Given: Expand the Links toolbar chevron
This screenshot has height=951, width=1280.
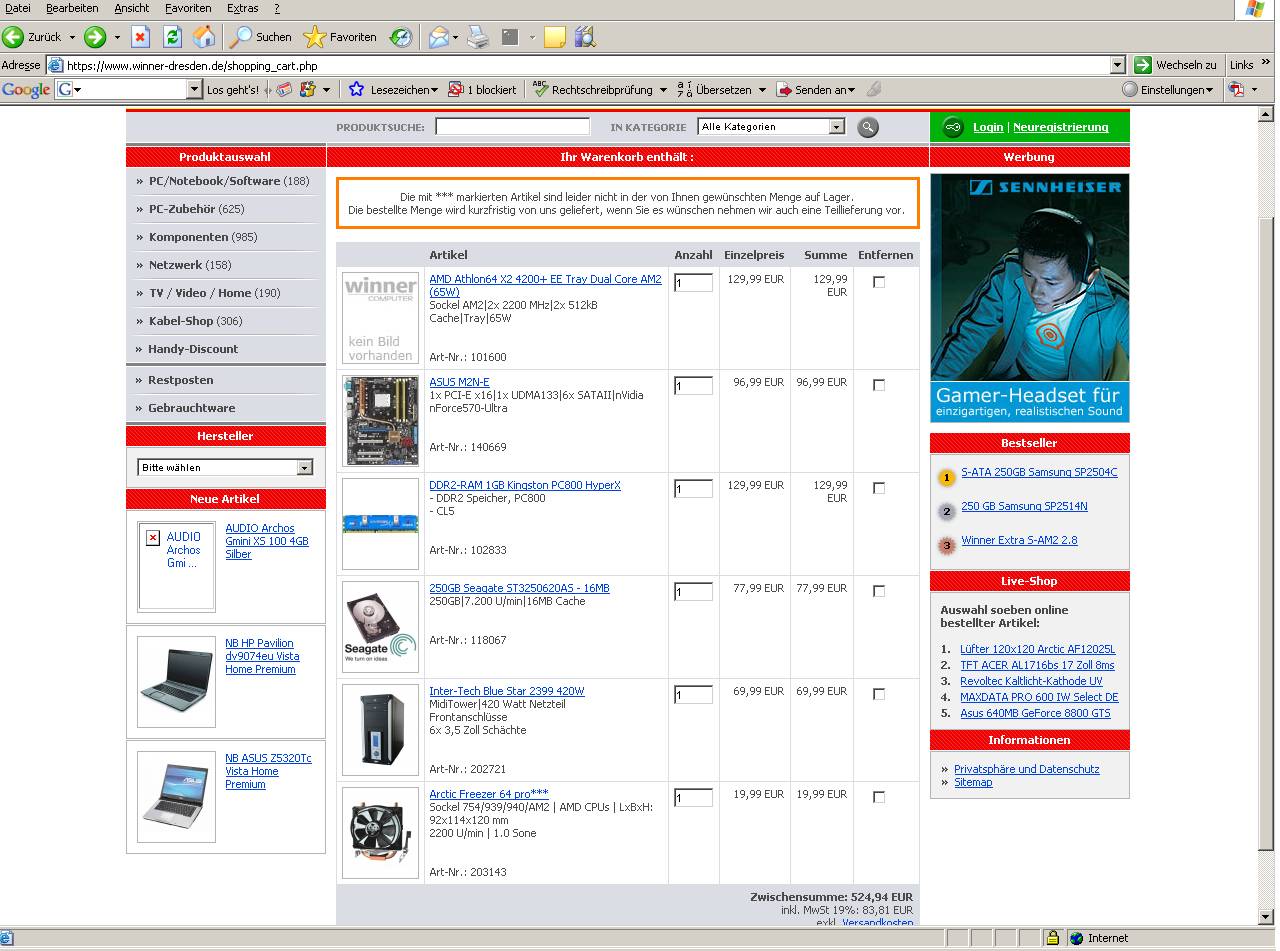Looking at the screenshot, I should tap(1265, 63).
